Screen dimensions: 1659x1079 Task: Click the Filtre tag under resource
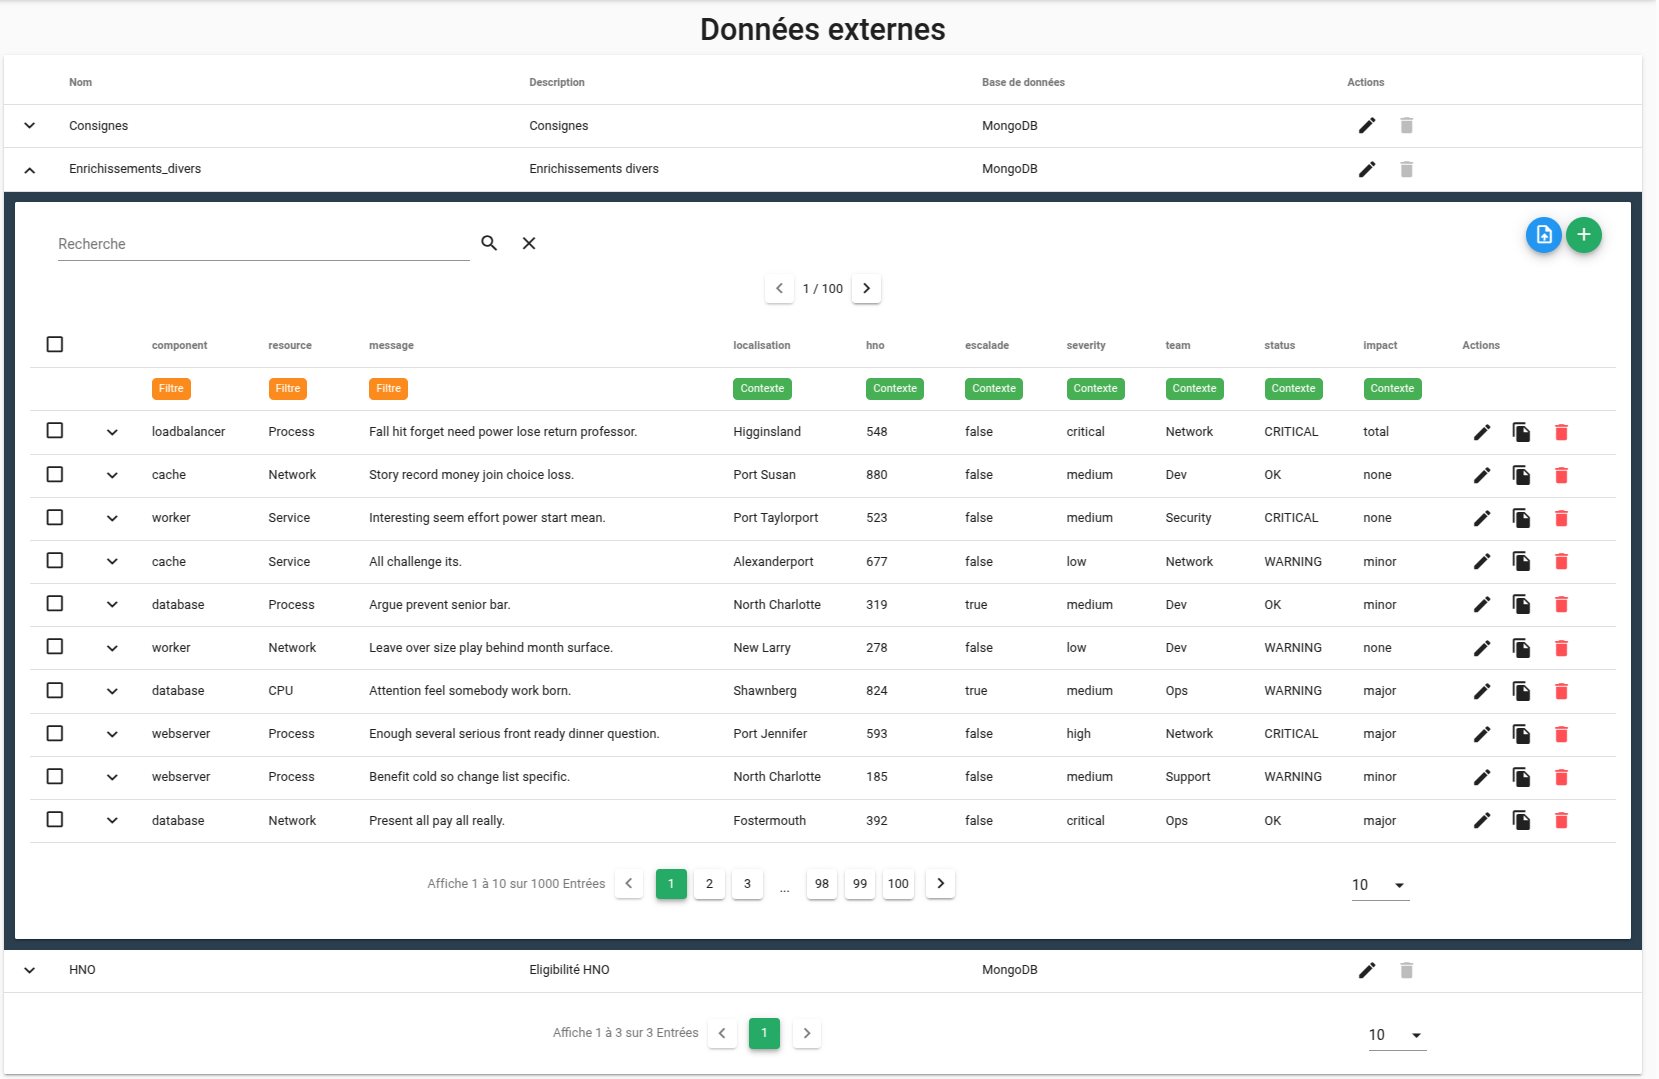pyautogui.click(x=288, y=388)
